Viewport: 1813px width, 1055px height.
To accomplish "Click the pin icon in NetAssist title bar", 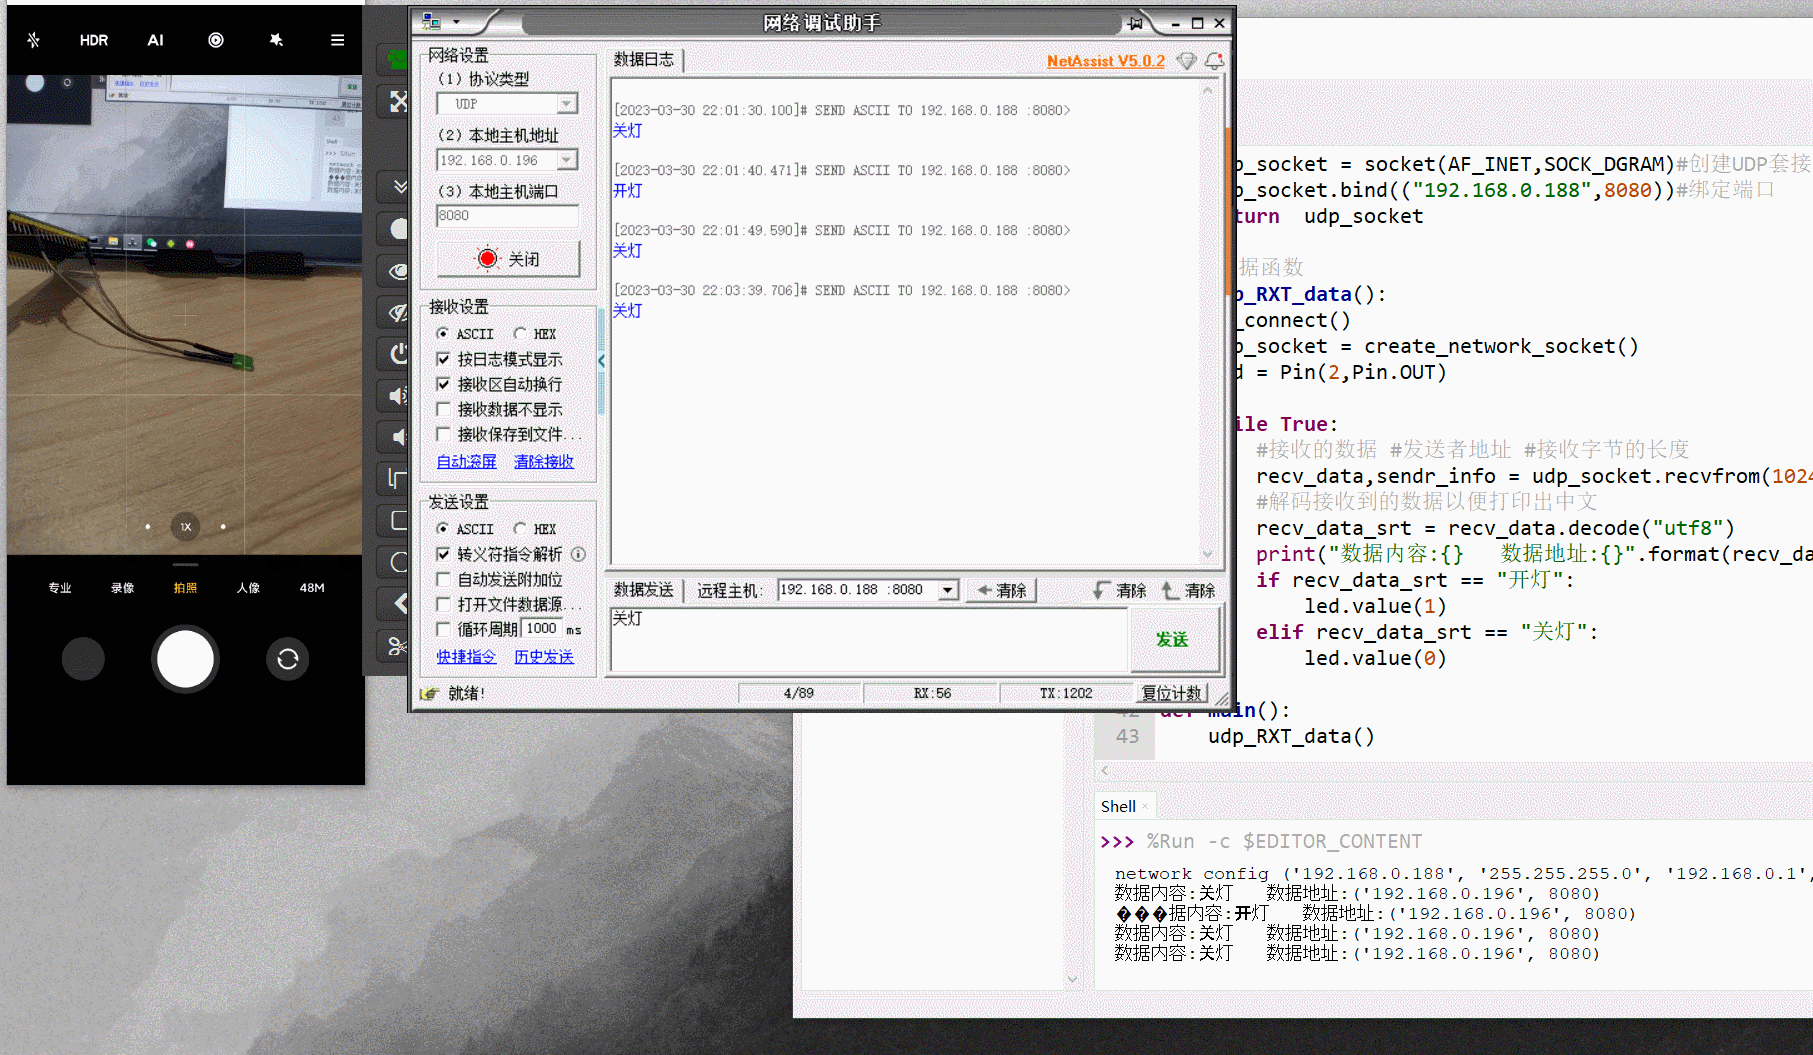I will tap(1135, 23).
